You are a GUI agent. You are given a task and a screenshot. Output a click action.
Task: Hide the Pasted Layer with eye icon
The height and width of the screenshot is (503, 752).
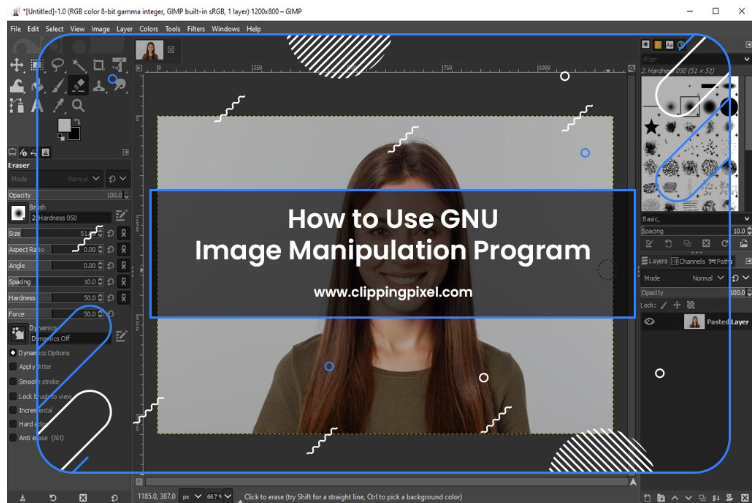[x=650, y=322]
